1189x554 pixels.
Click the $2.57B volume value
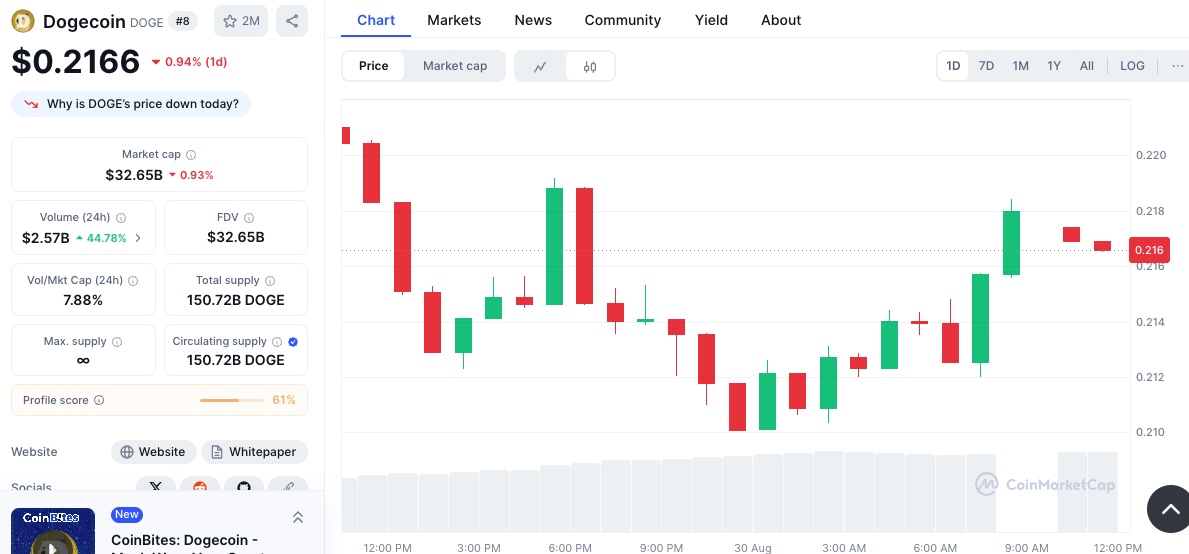(45, 238)
